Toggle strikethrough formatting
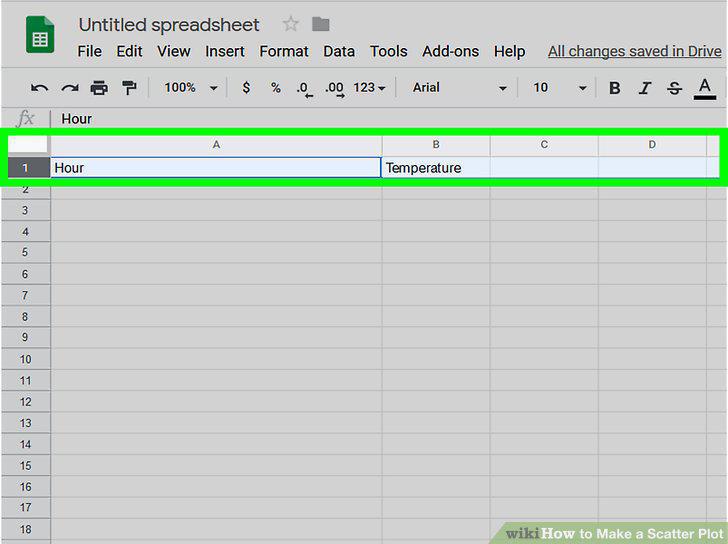 click(674, 88)
